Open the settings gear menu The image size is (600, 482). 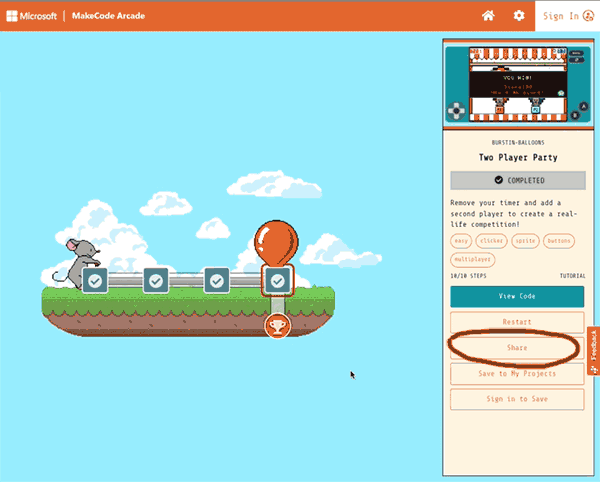[519, 16]
